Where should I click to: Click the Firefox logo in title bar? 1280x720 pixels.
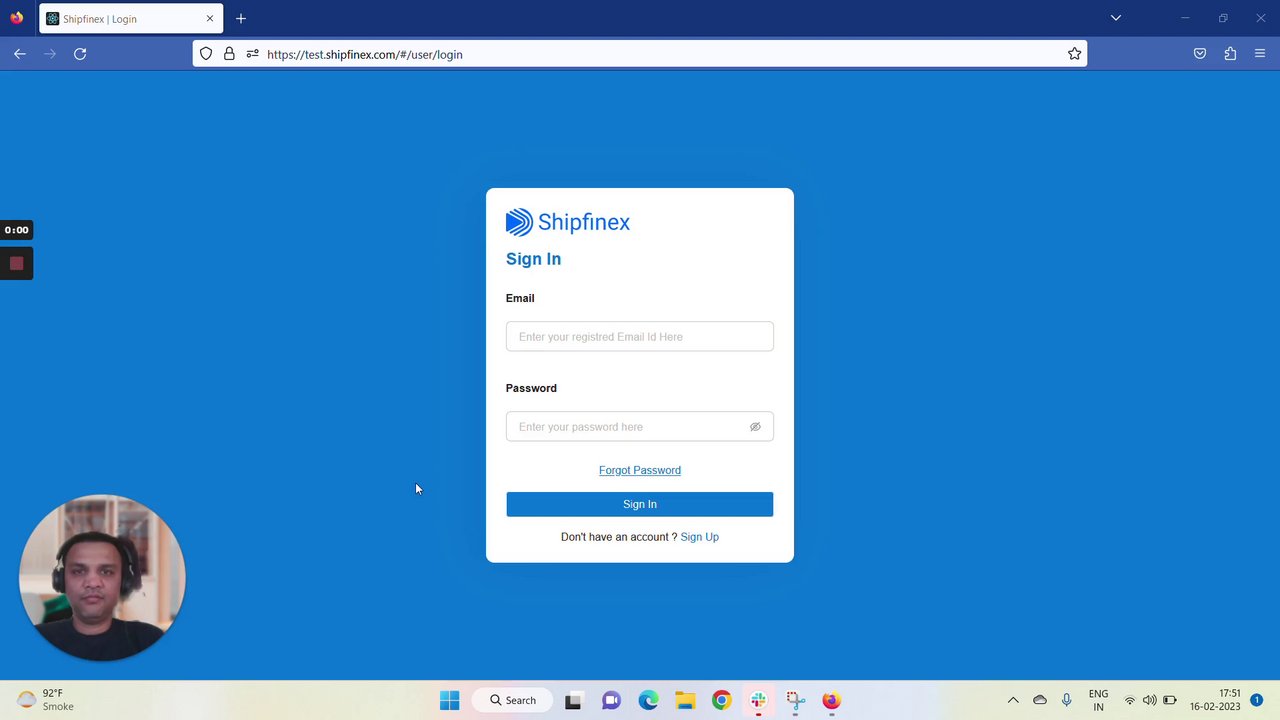pos(16,18)
